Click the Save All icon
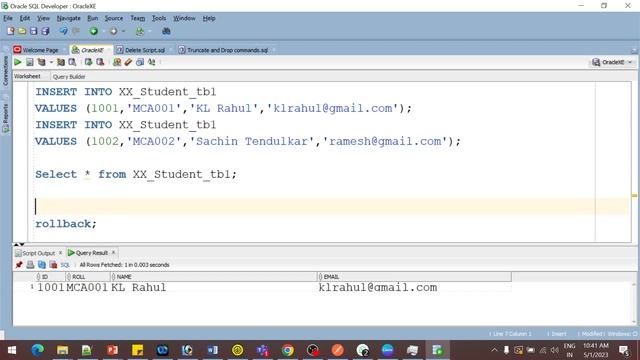640x360 pixels. (45, 31)
